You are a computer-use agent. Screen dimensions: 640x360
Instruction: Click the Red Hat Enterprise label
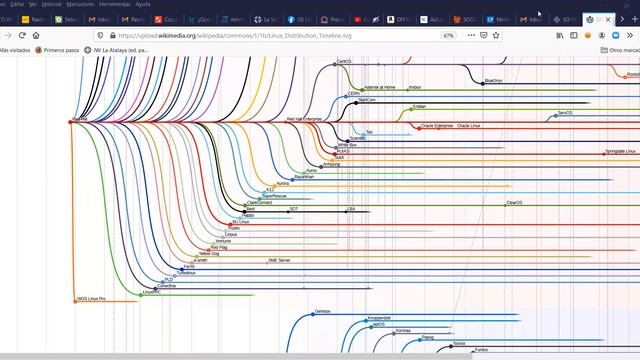(304, 119)
